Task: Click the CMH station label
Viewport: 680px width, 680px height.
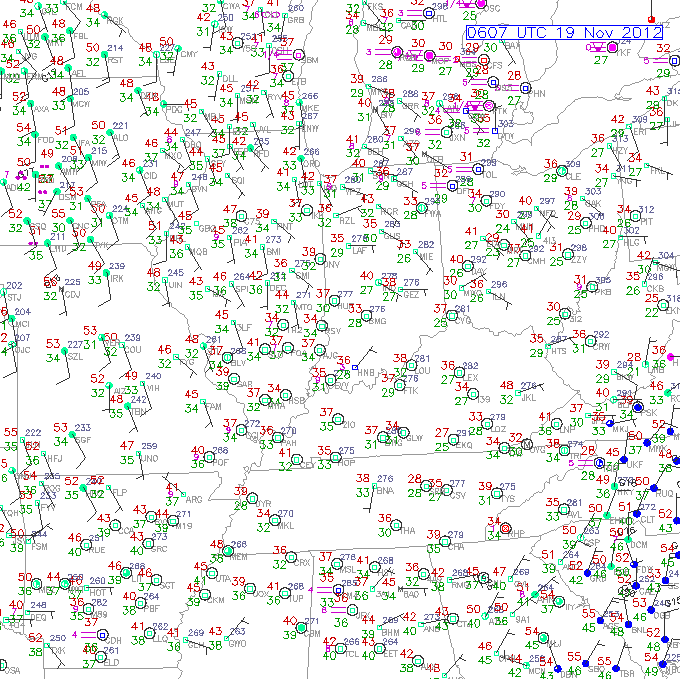Action: point(537,261)
